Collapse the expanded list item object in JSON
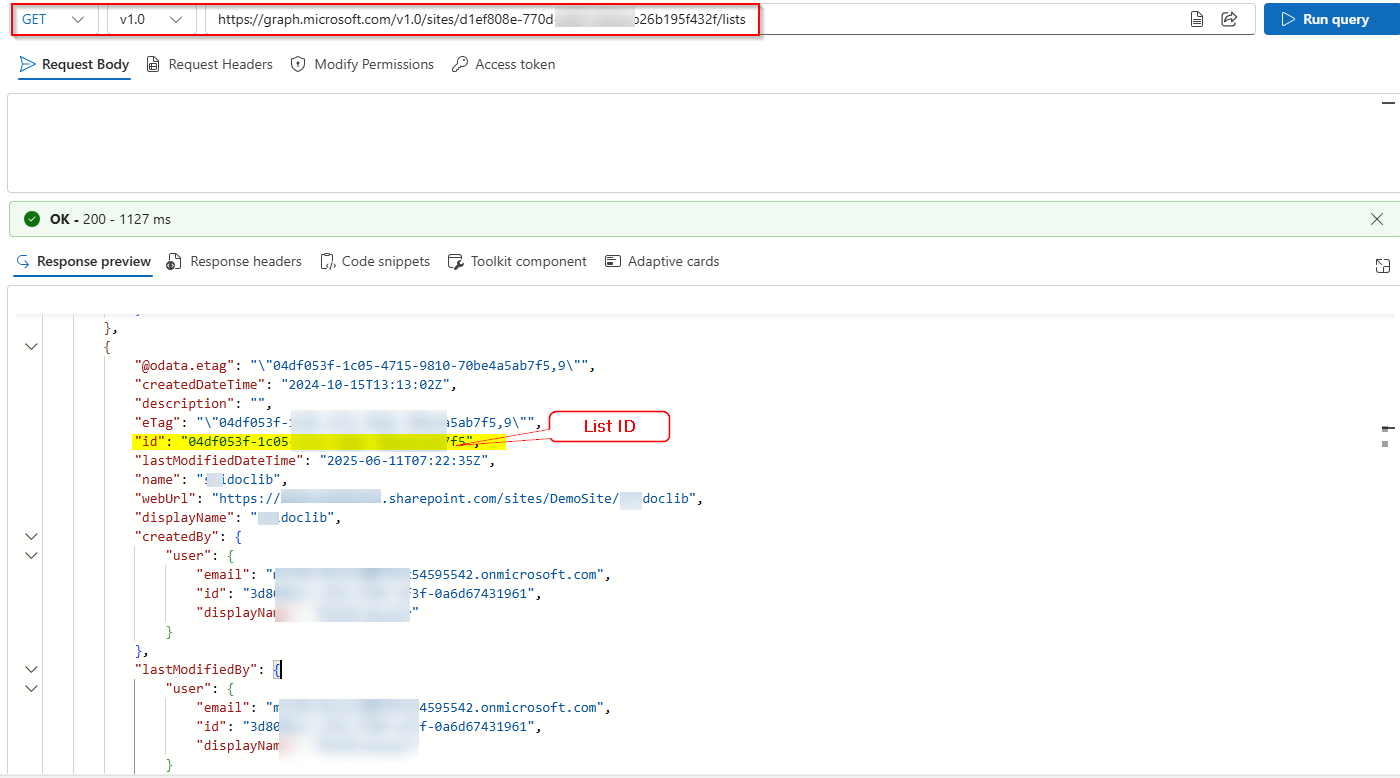 click(30, 346)
